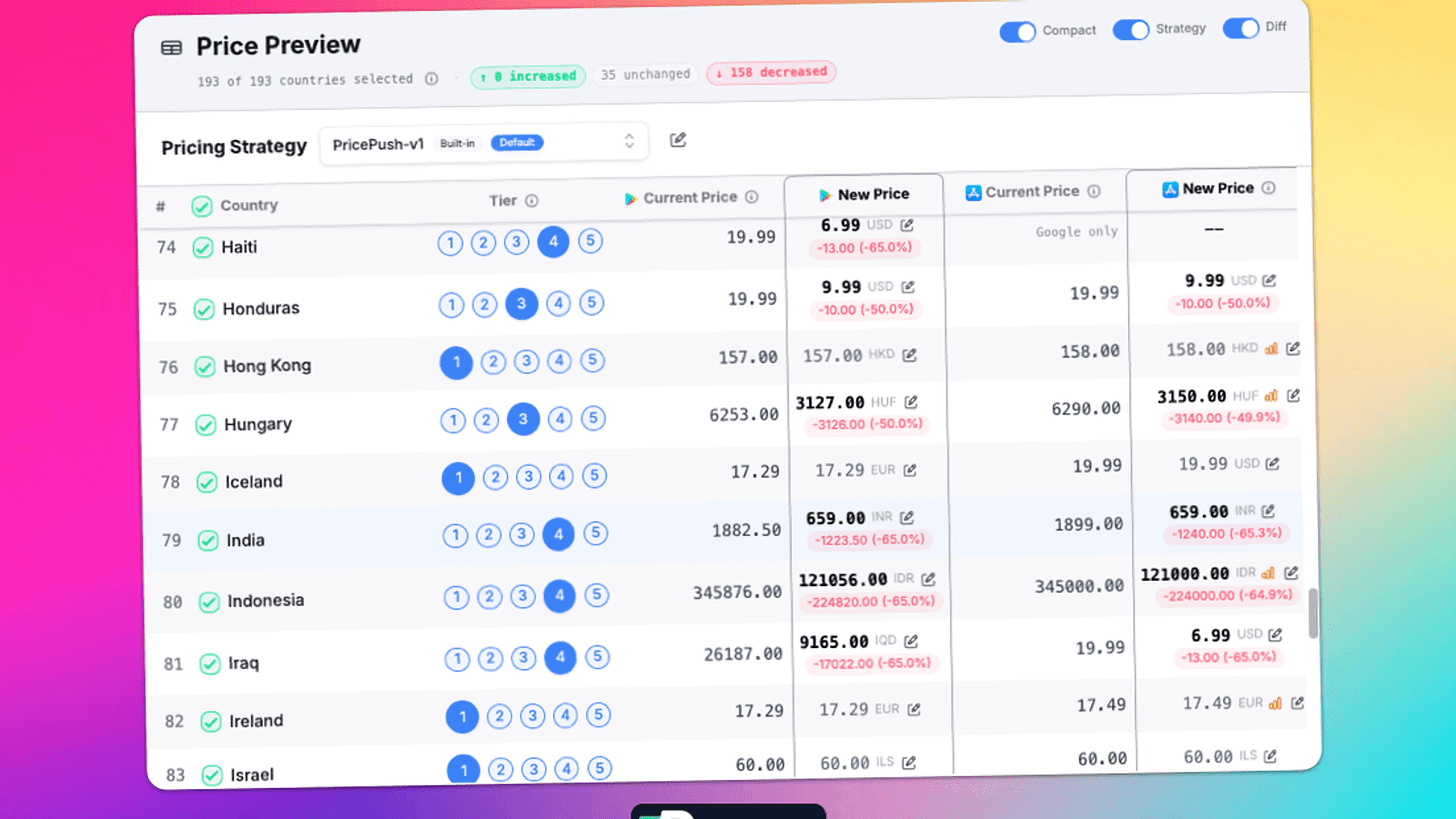
Task: Uncheck the Iceland country checkbox
Action: (206, 482)
